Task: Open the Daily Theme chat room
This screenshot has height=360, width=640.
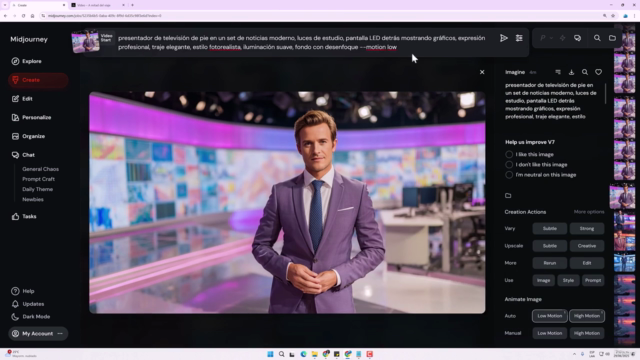Action: [38, 189]
